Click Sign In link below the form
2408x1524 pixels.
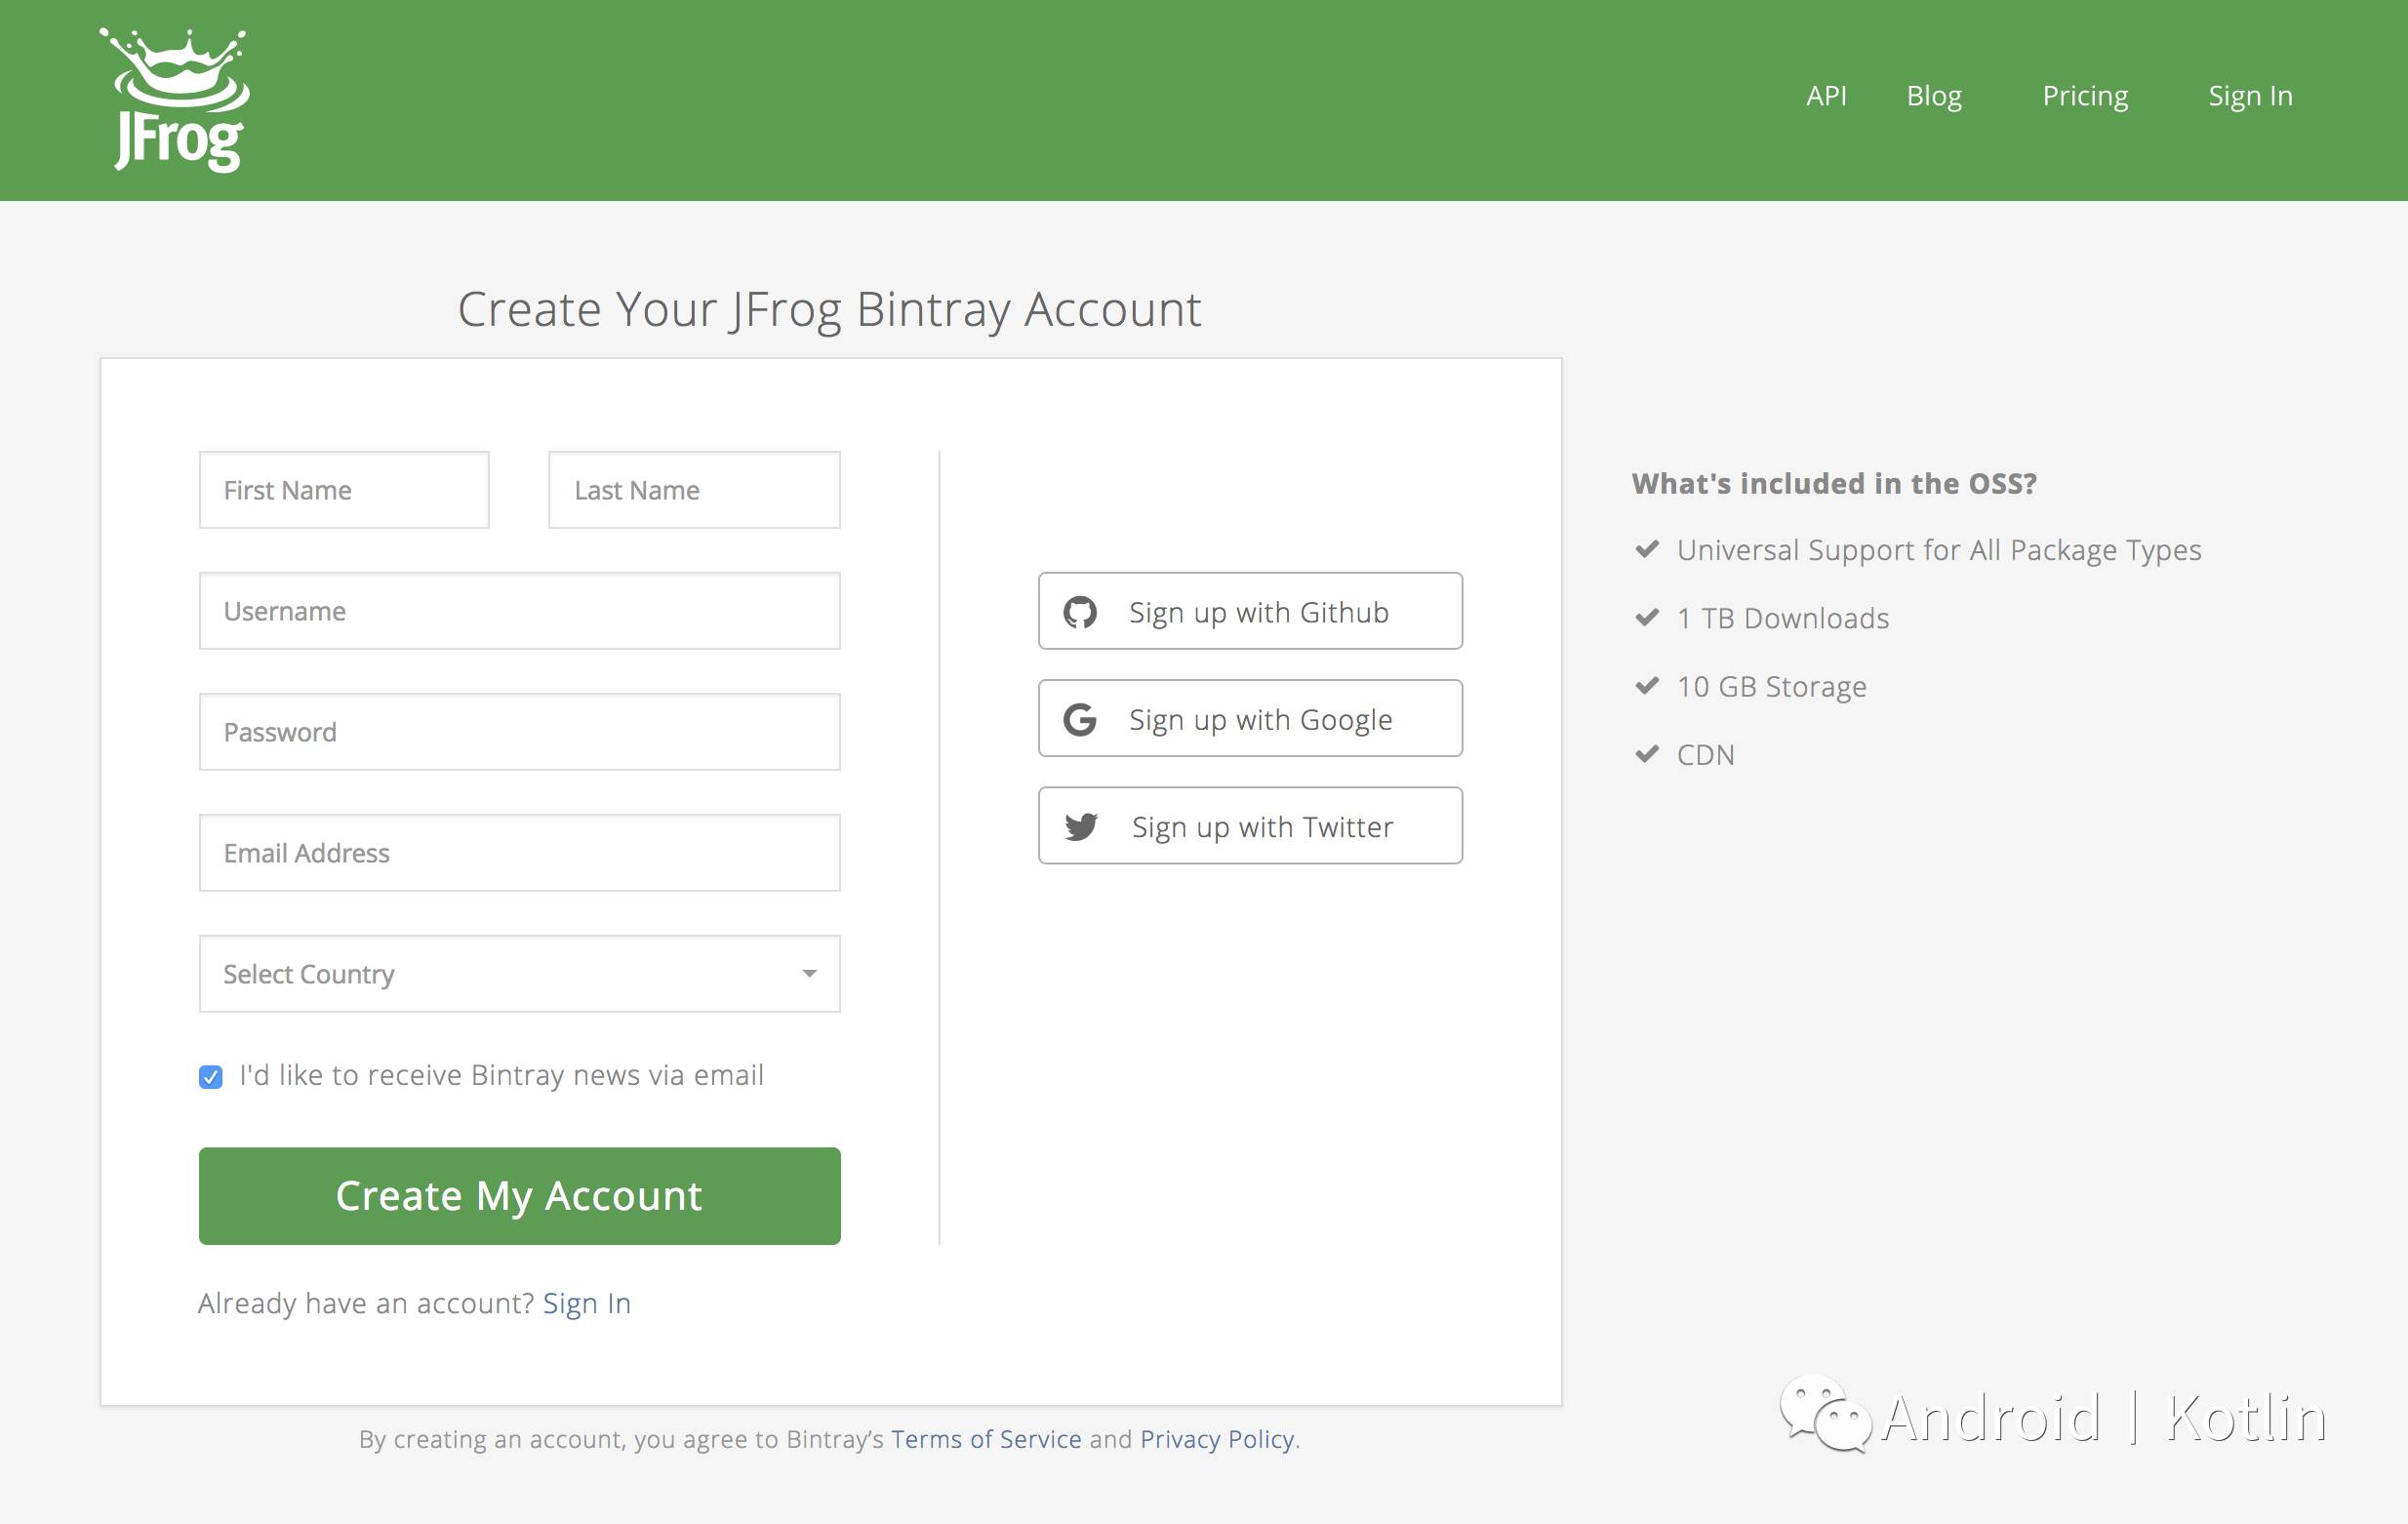point(587,1303)
